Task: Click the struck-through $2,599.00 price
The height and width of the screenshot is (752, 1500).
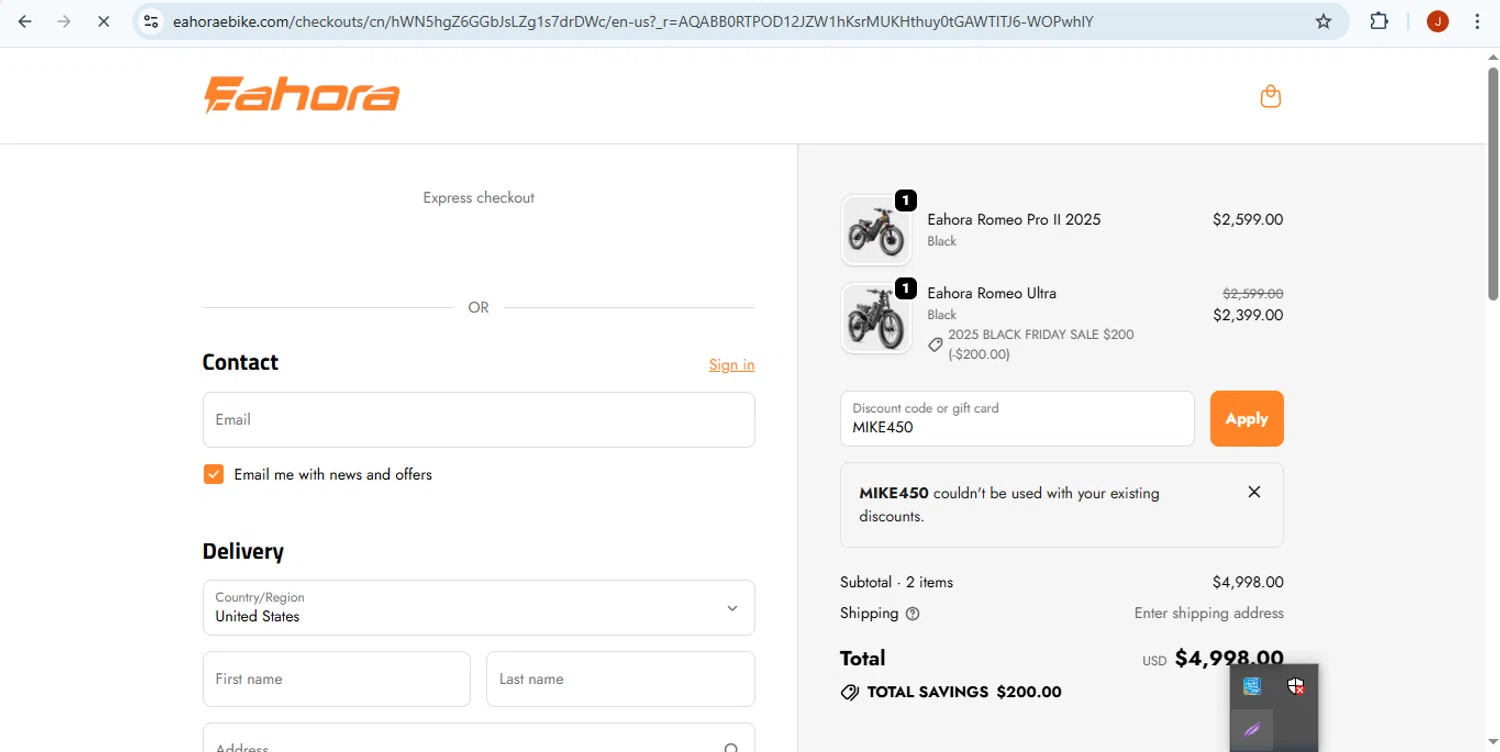Action: click(1253, 294)
